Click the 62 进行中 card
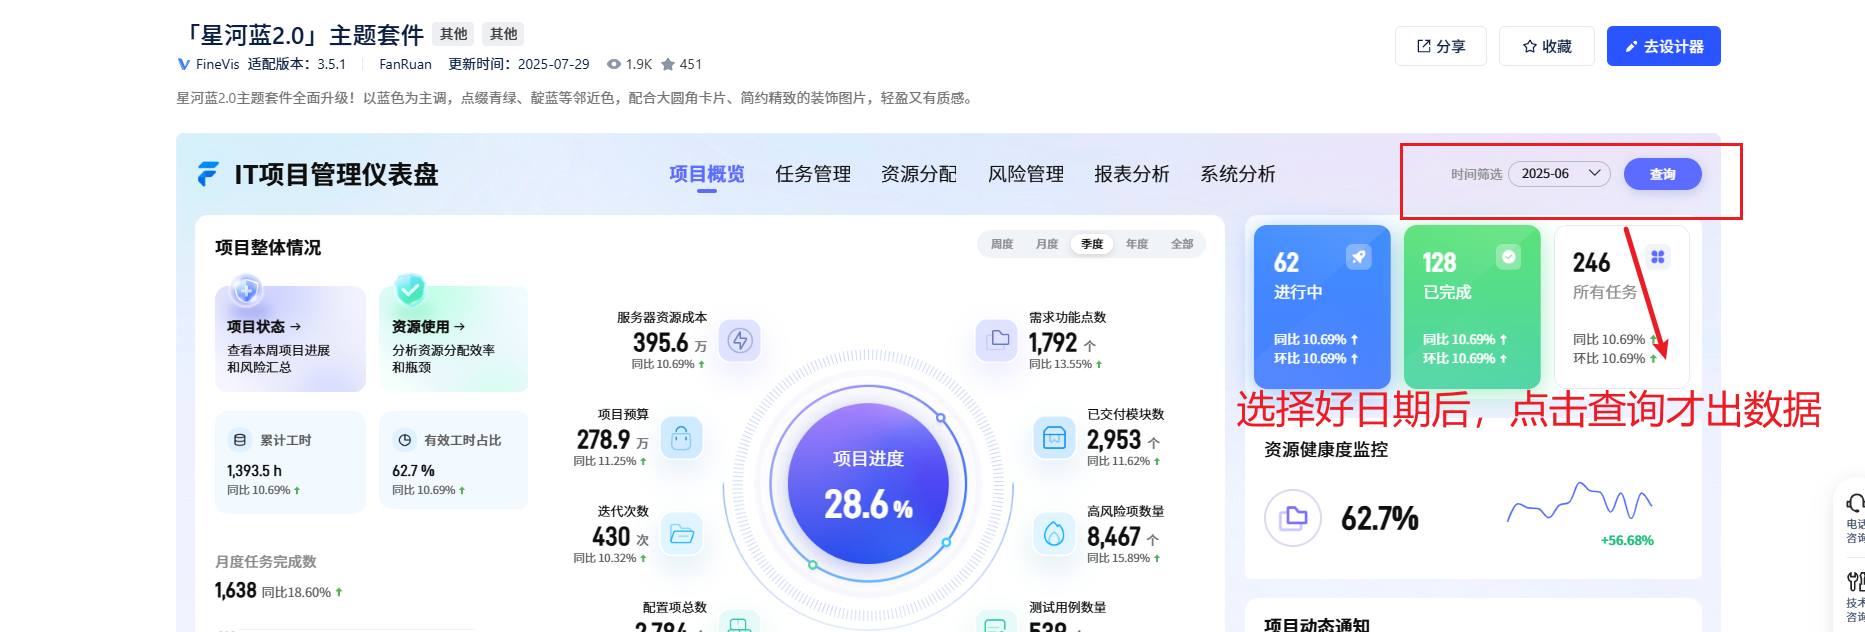Viewport: 1865px width, 632px height. click(1322, 307)
